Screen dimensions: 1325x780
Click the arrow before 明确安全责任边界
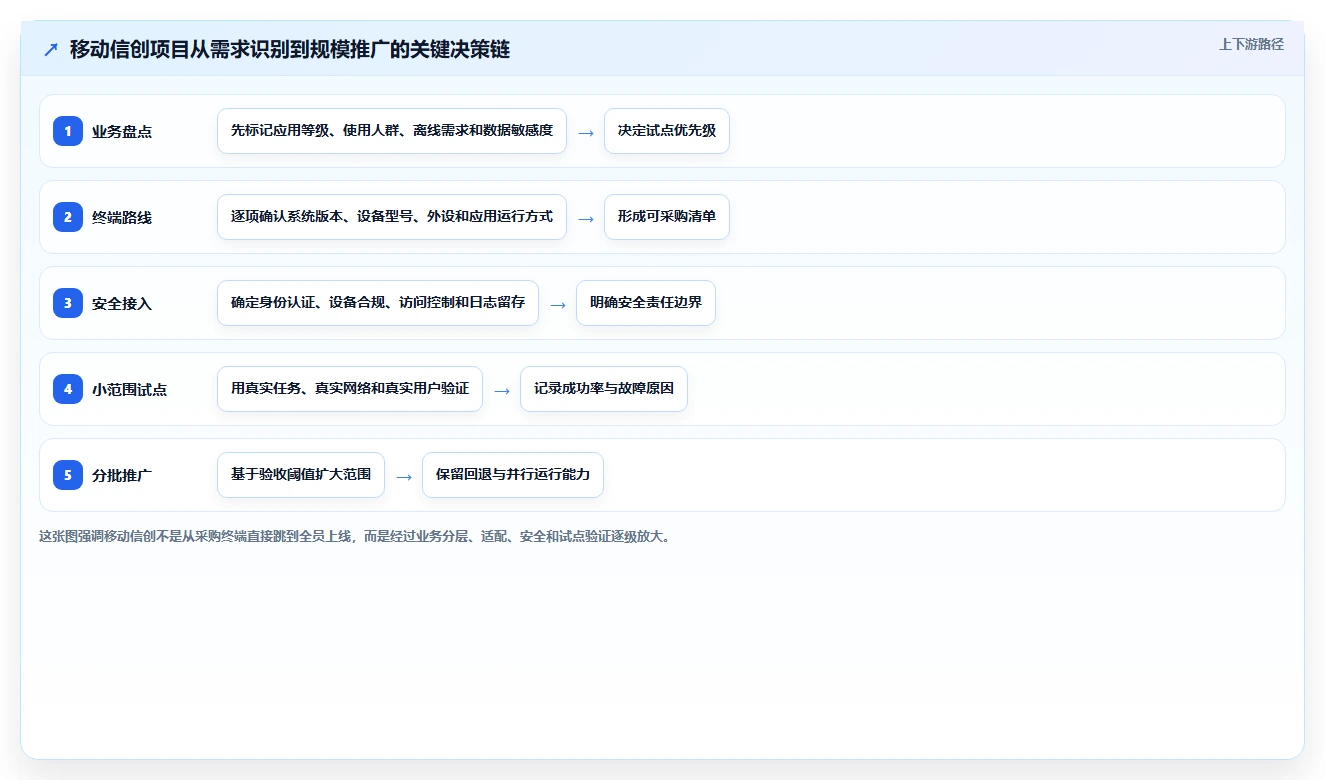558,304
